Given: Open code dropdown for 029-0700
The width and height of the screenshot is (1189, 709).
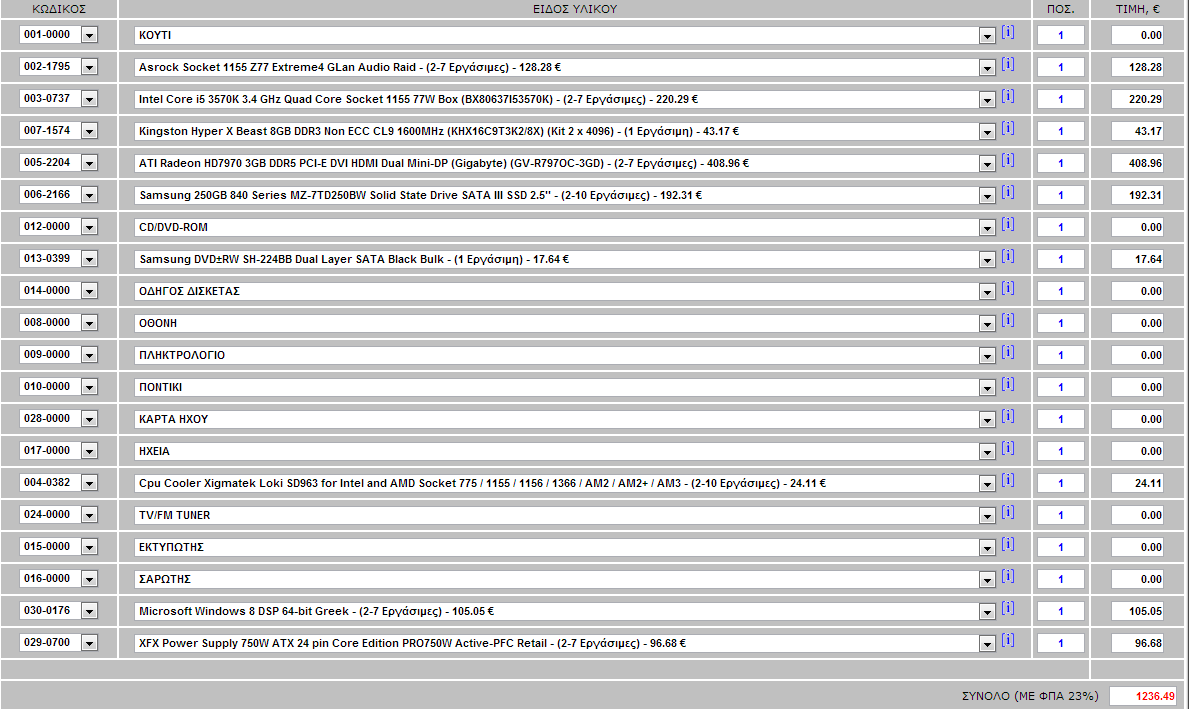Looking at the screenshot, I should point(89,643).
